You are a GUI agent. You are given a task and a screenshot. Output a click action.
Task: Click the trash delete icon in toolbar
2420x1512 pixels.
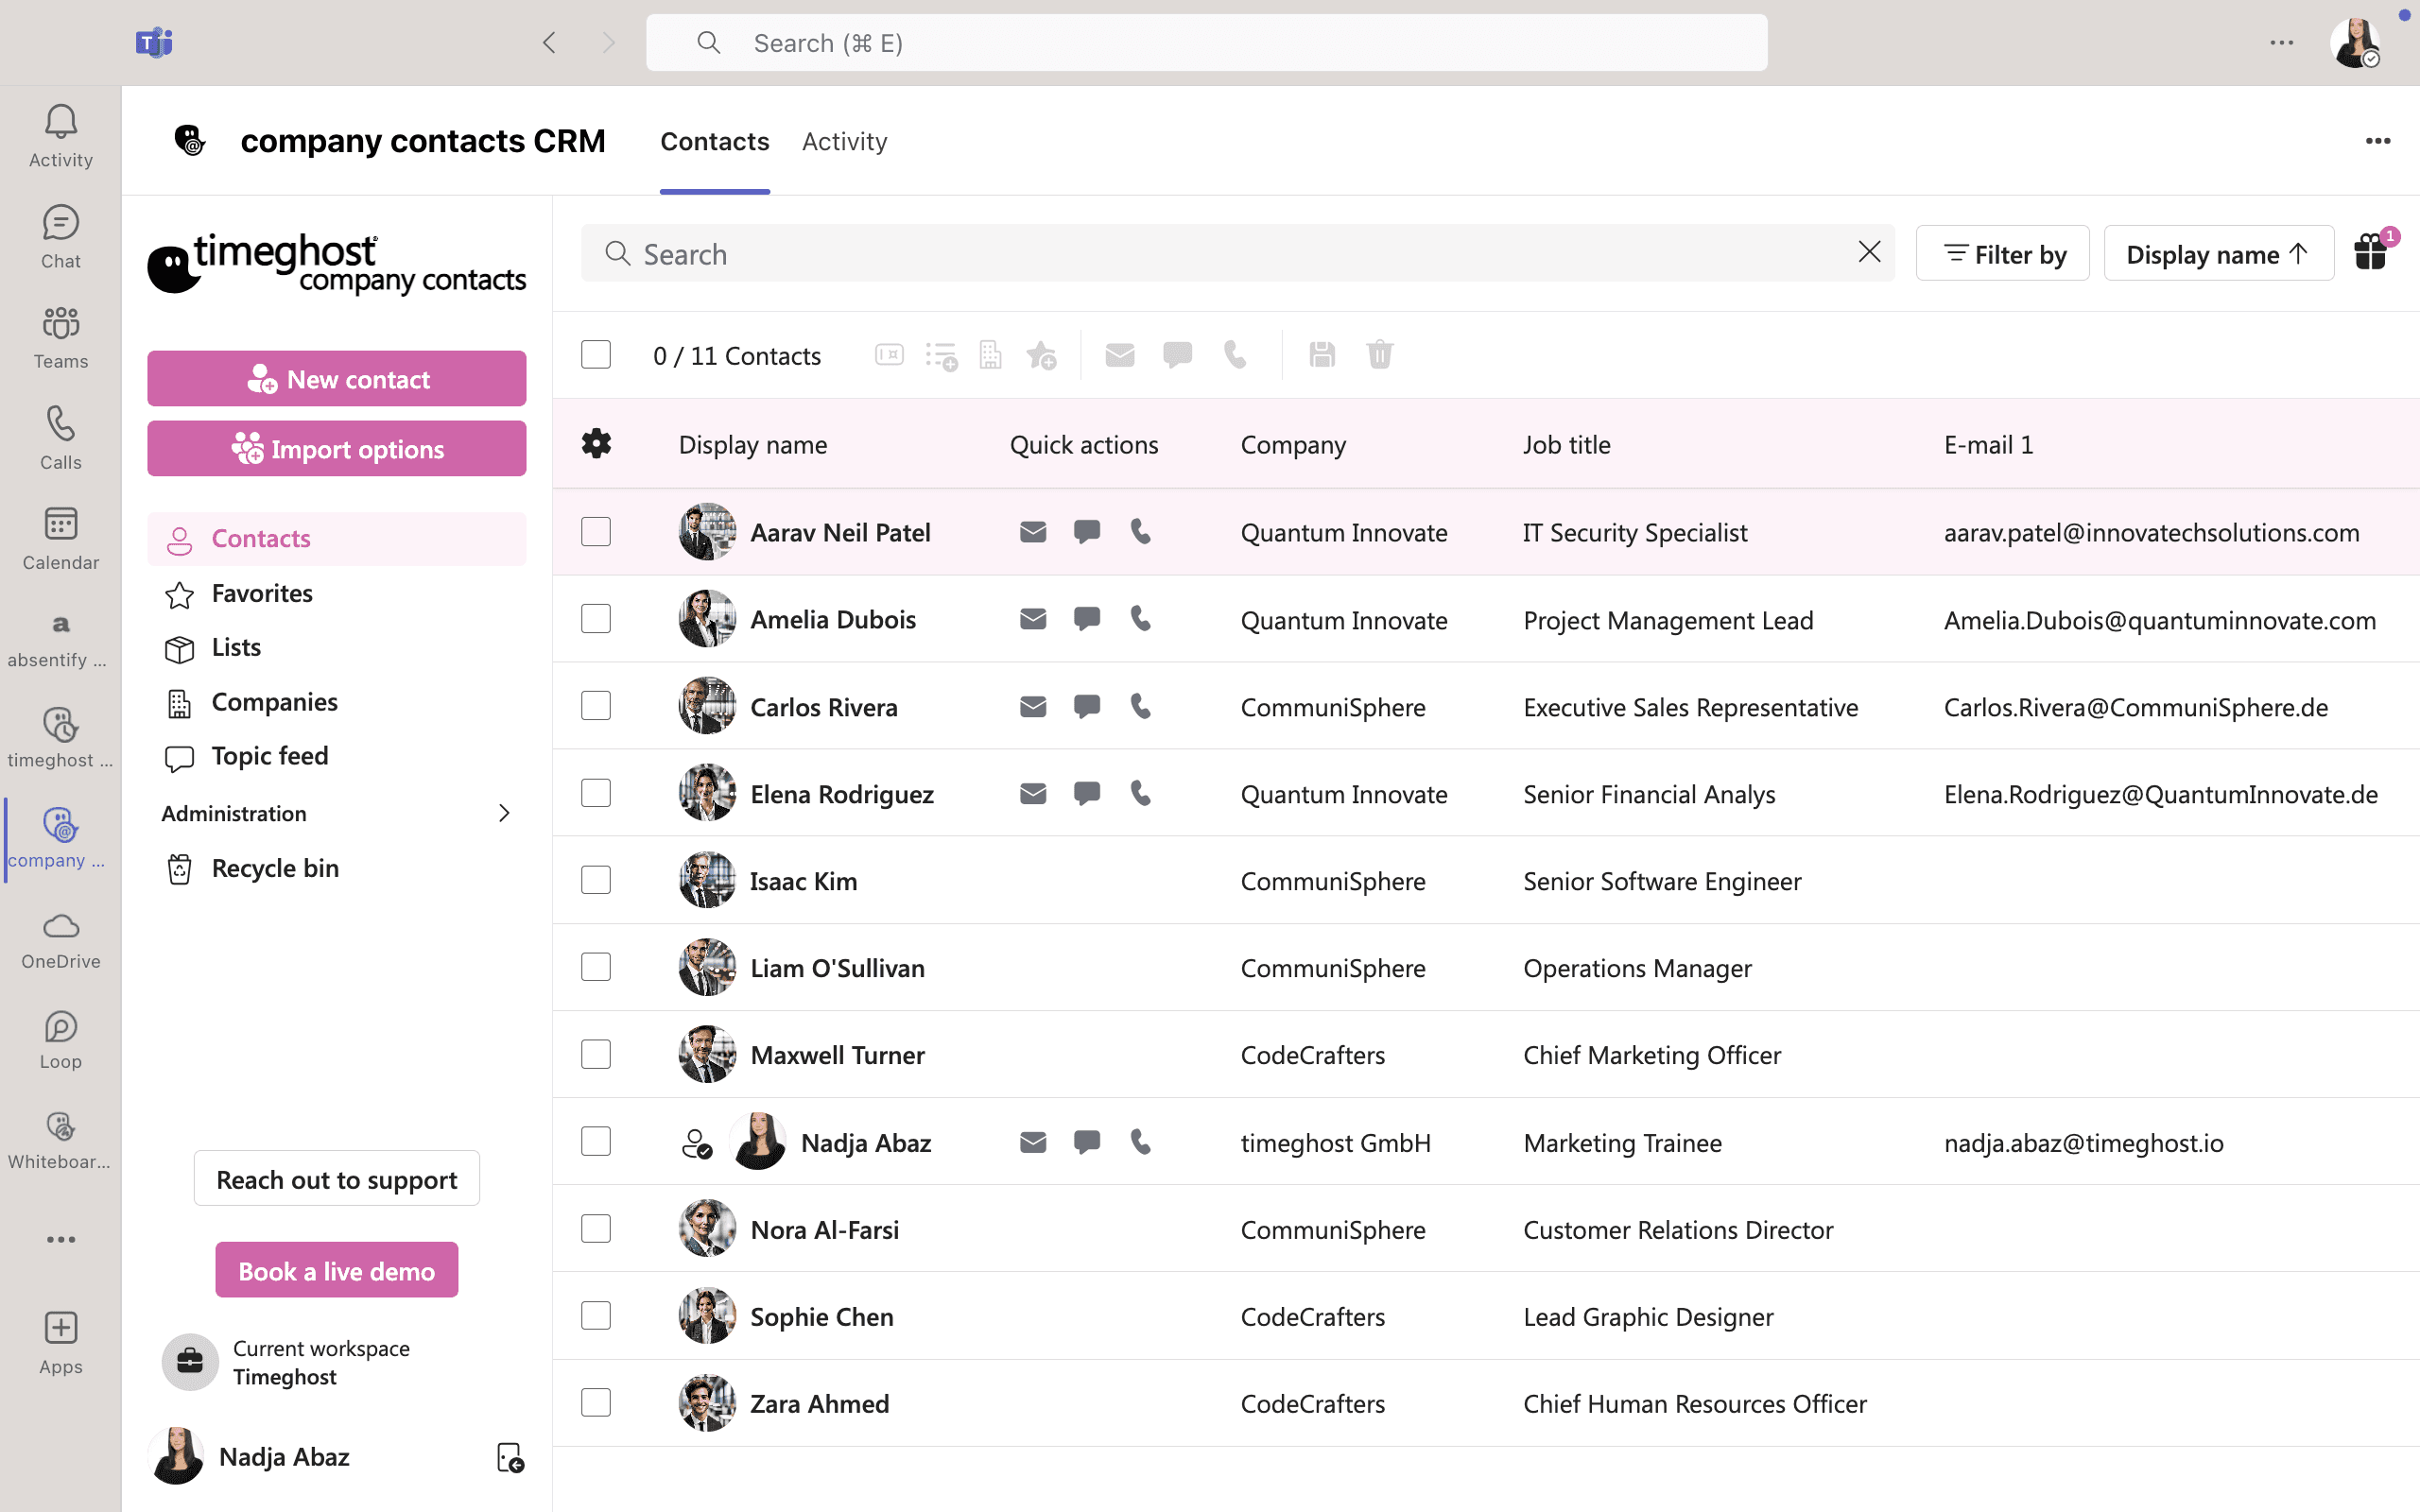(x=1380, y=354)
